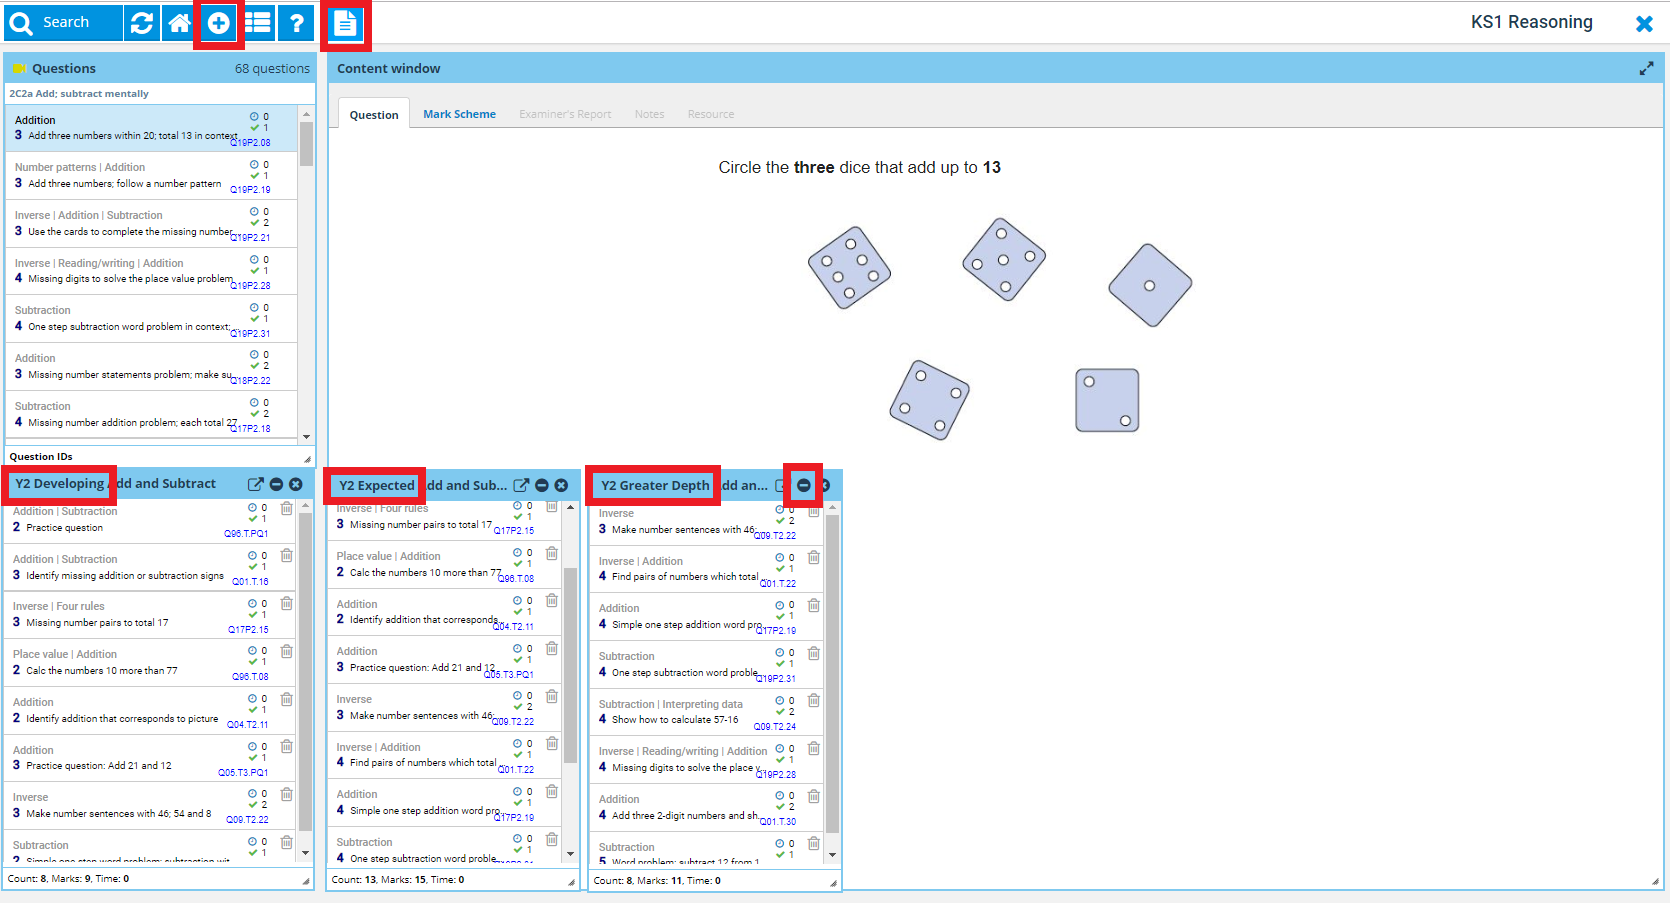Click the Search button
This screenshot has width=1670, height=903.
point(64,23)
